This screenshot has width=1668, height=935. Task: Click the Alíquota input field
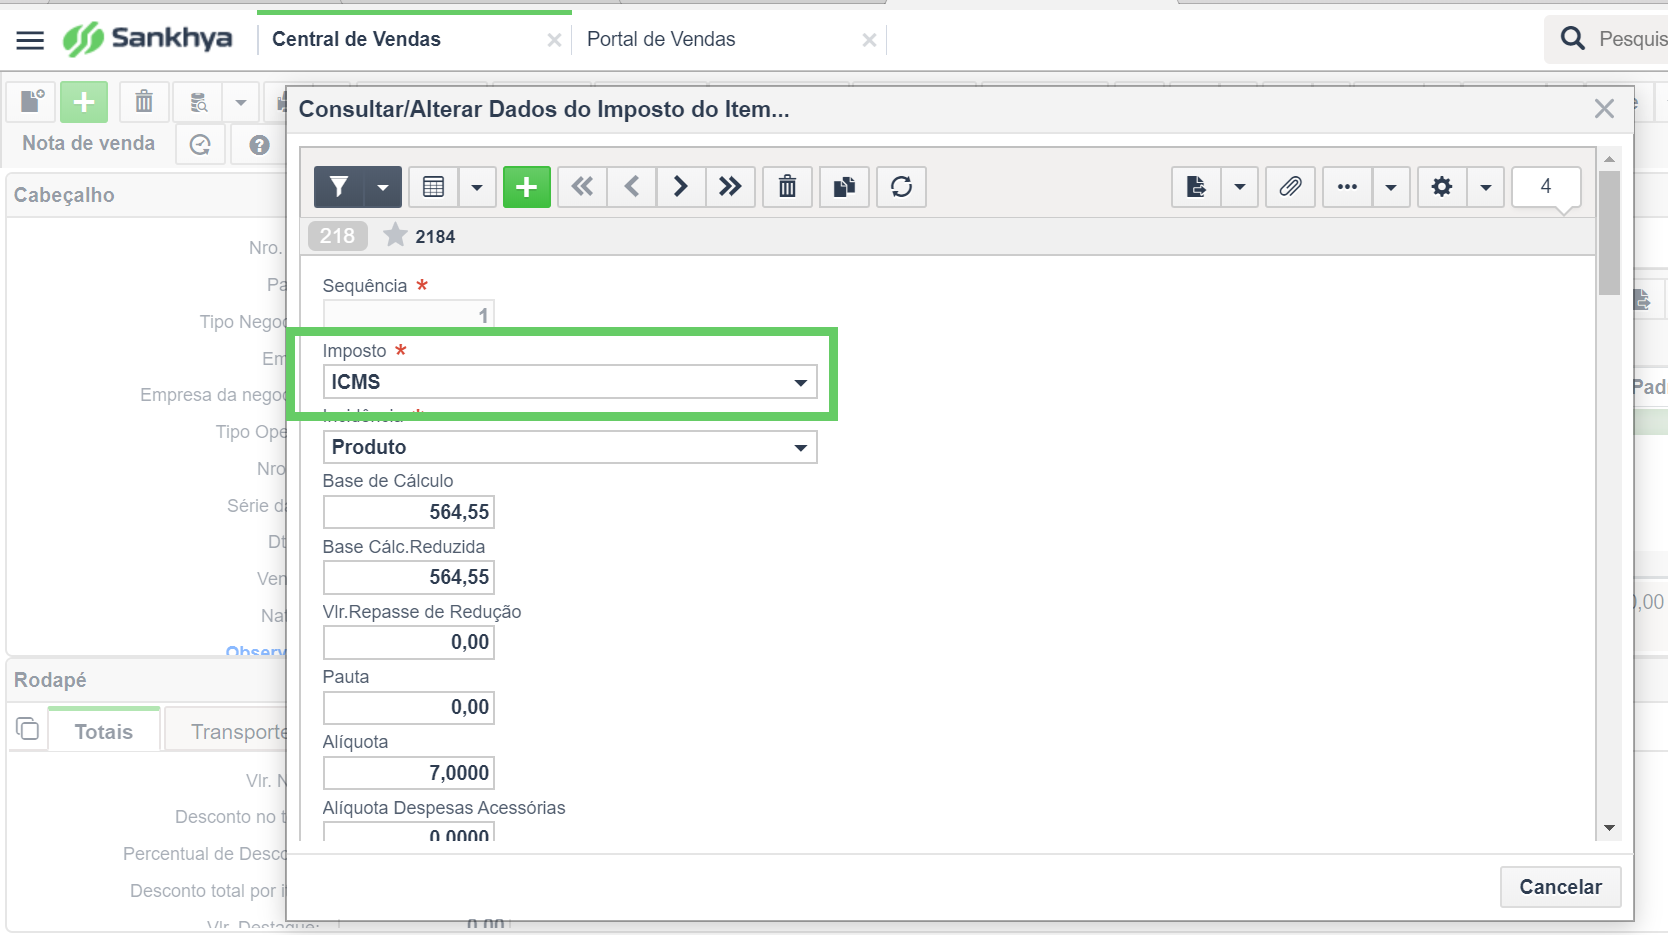pos(408,773)
